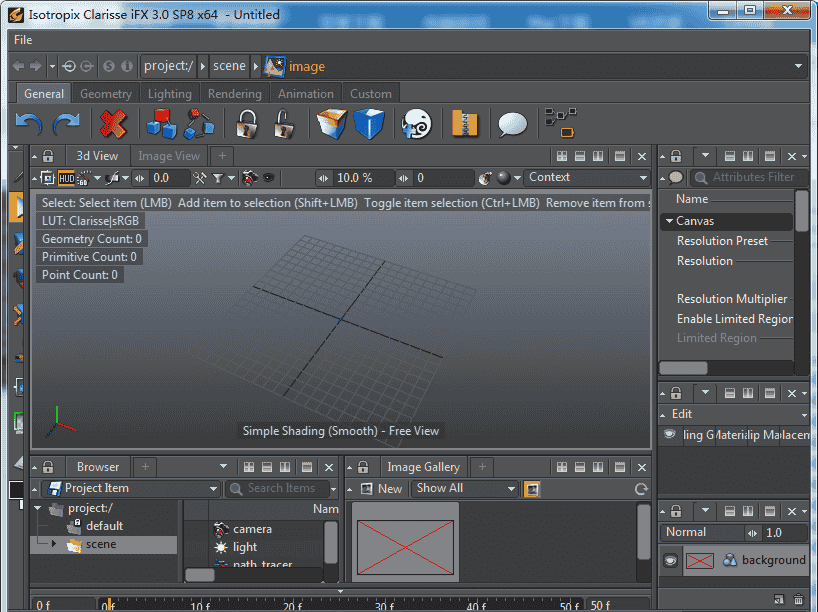The image size is (818, 612).
Task: Click the comment speech bubble icon
Action: point(511,123)
